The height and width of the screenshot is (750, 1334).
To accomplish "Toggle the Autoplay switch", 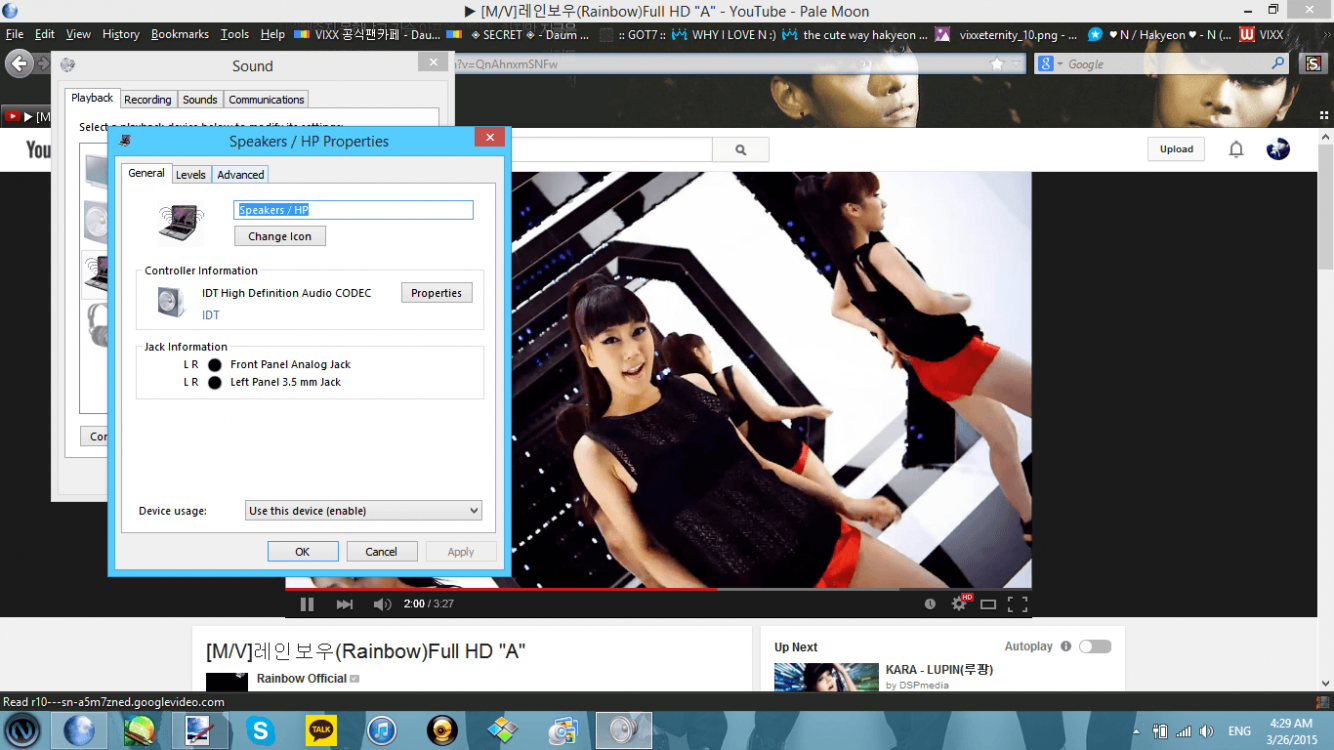I will point(1095,647).
